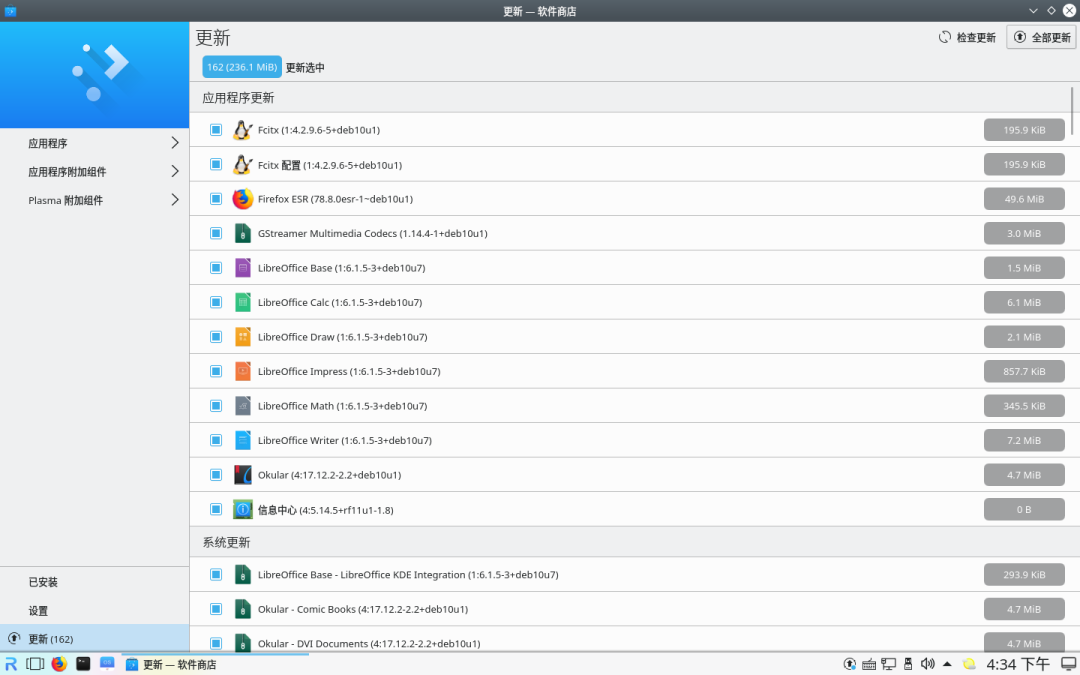1080x675 pixels.
Task: Click the LibreOffice Base purple icon
Action: pos(242,268)
